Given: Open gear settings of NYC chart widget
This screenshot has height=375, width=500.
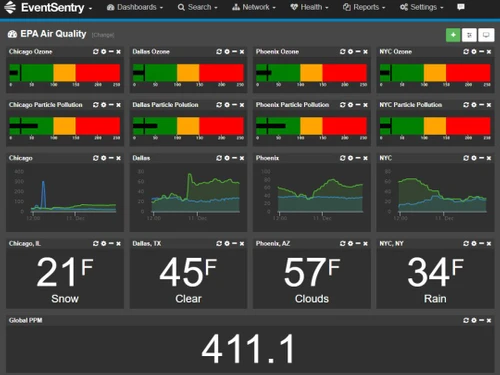Looking at the screenshot, I should [474, 158].
